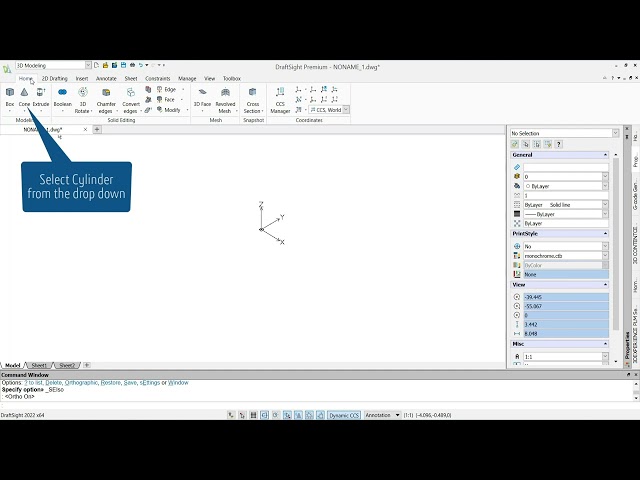
Task: Open the Constraints ribbon tab
Action: point(158,78)
